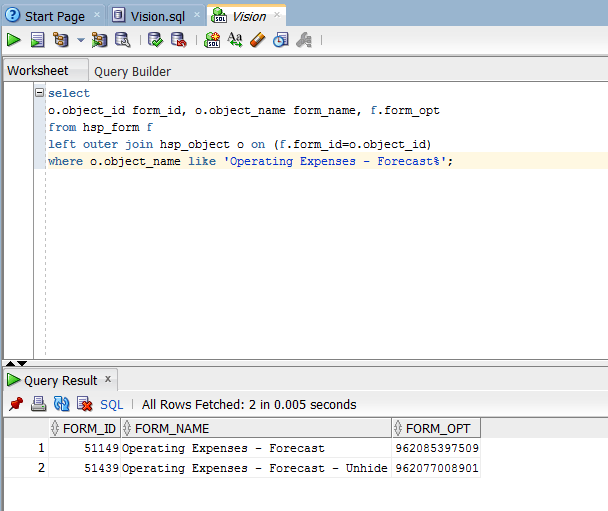Click the Autotrace icon
Screen dimensions: 608x511
(99, 40)
